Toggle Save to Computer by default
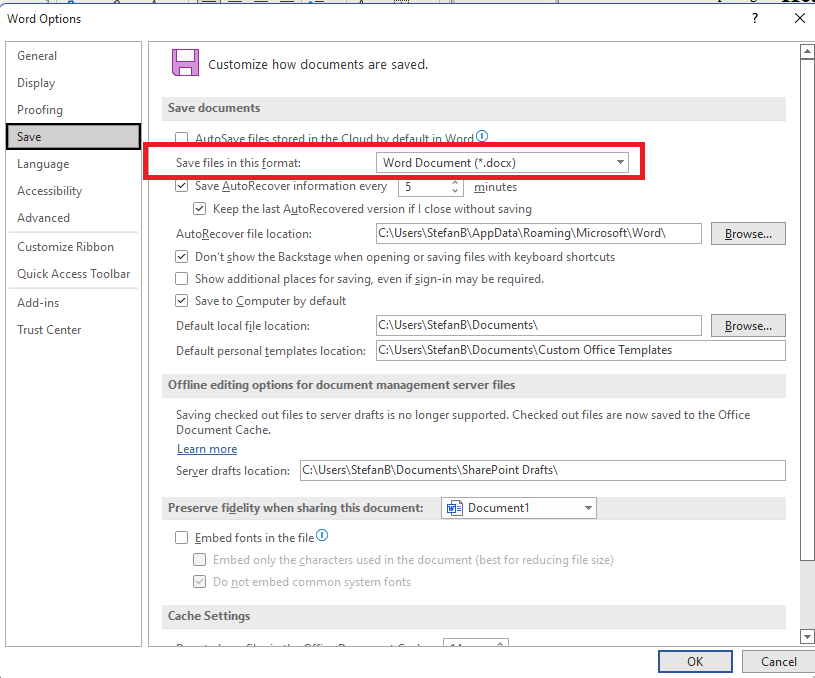 [x=181, y=301]
